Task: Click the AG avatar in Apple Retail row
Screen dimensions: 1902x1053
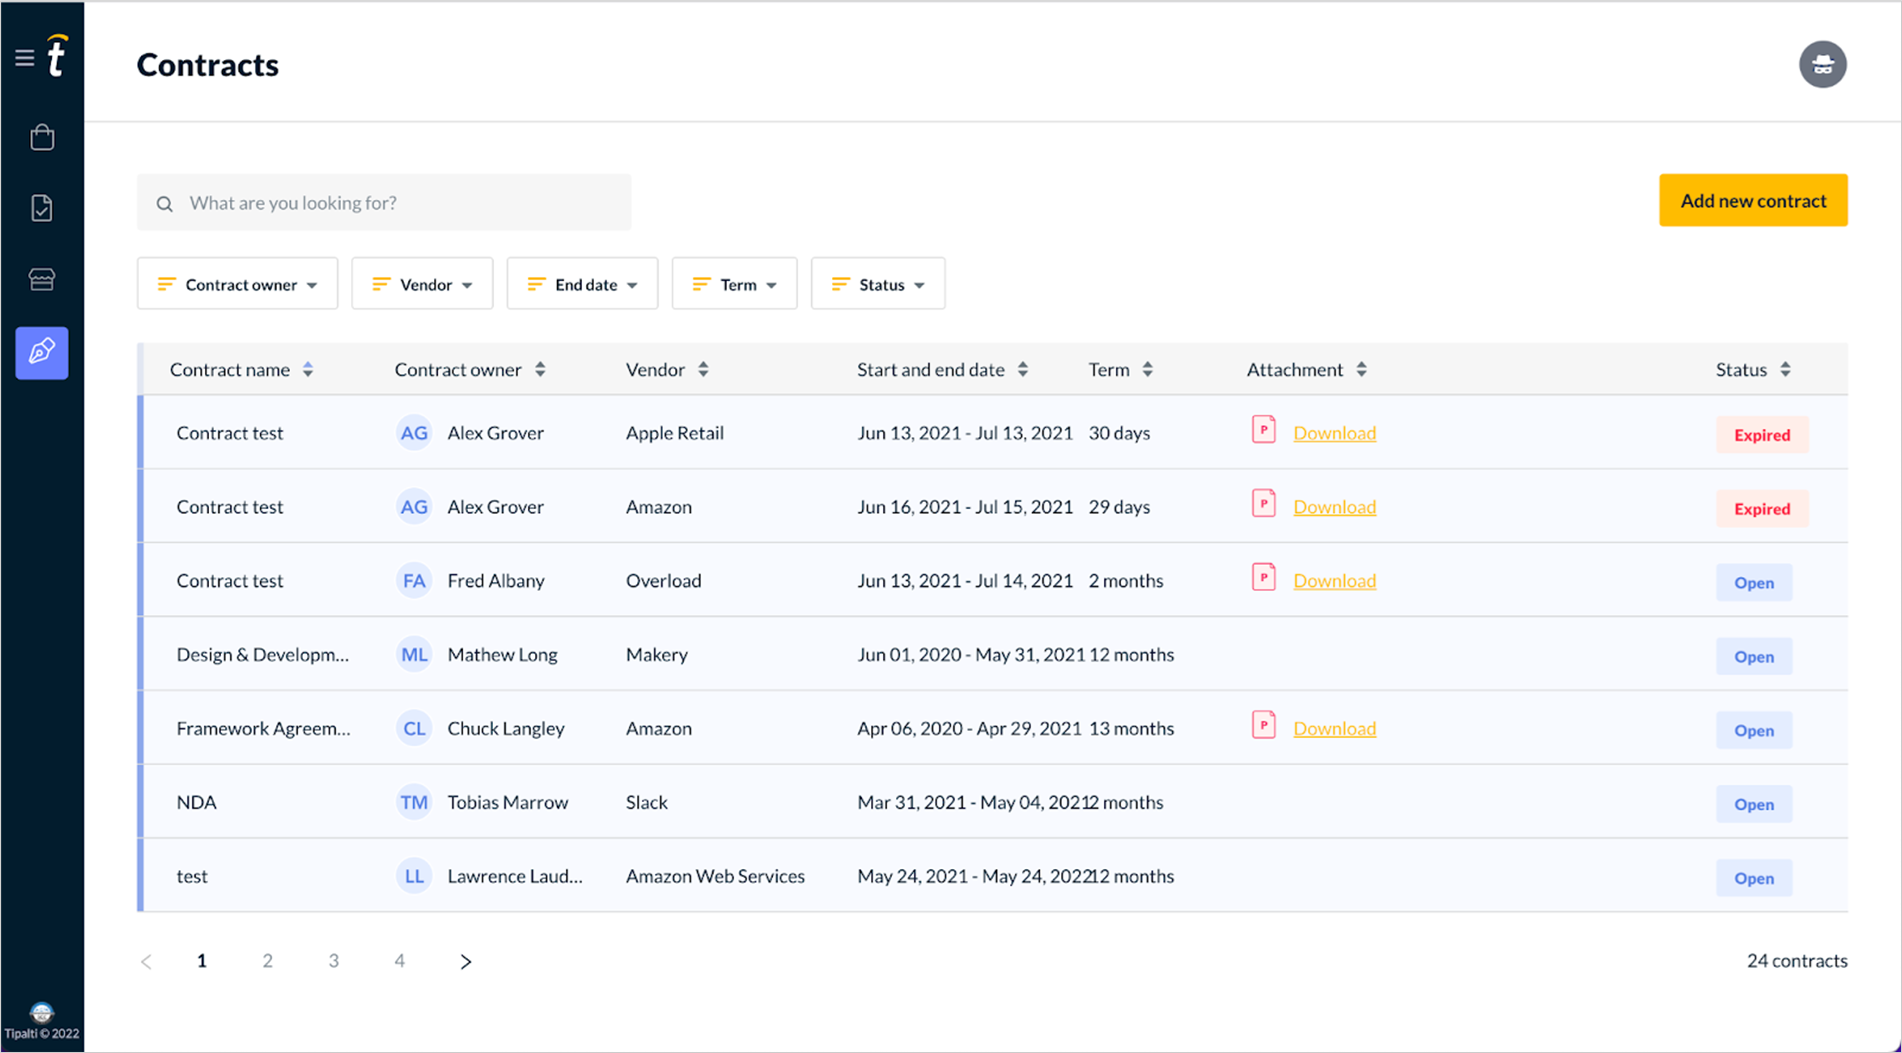Action: pyautogui.click(x=414, y=433)
